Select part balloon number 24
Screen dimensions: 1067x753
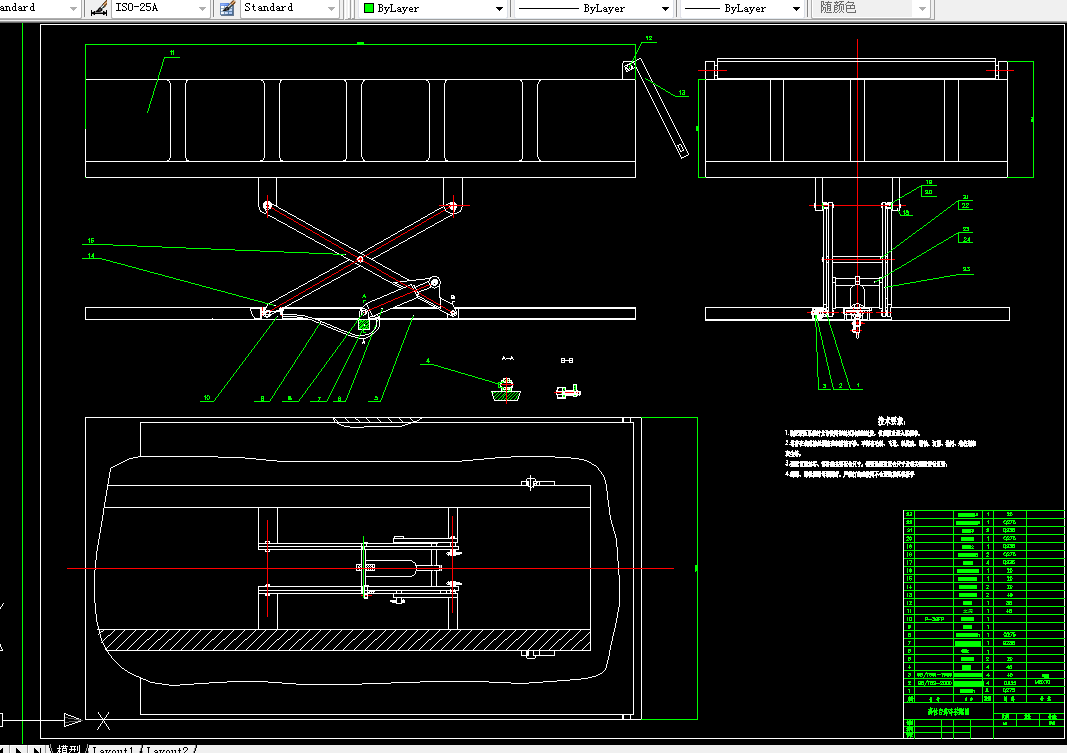point(966,239)
